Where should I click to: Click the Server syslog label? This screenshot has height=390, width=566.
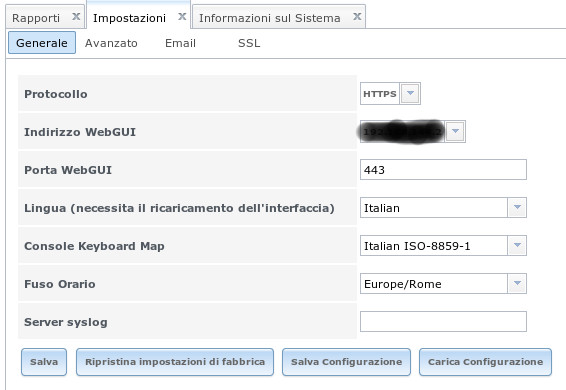66,322
